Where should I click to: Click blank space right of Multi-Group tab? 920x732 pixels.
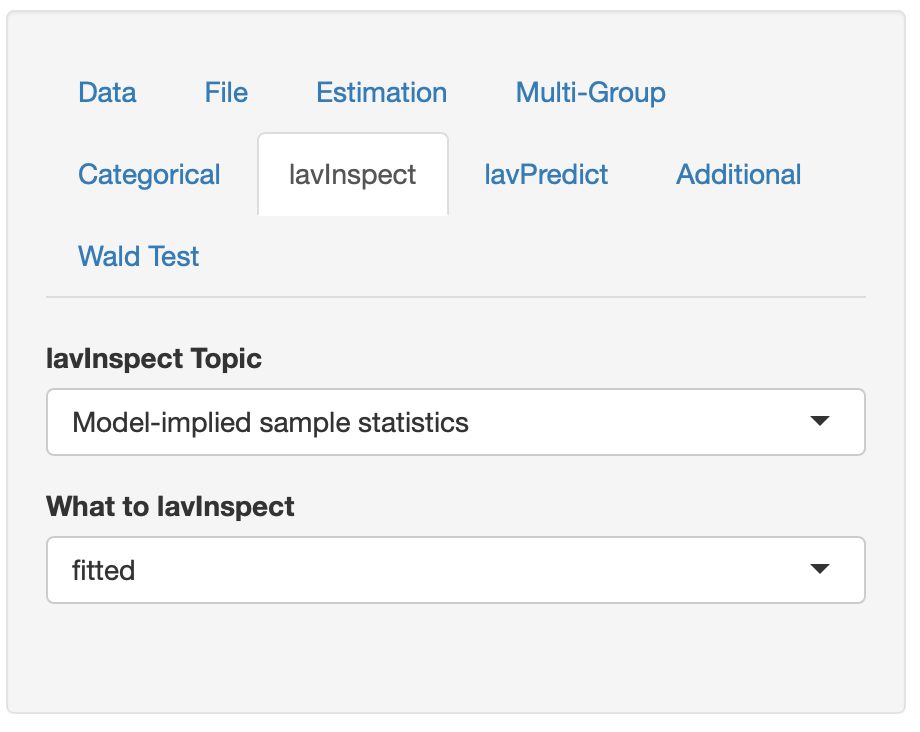pyautogui.click(x=770, y=93)
